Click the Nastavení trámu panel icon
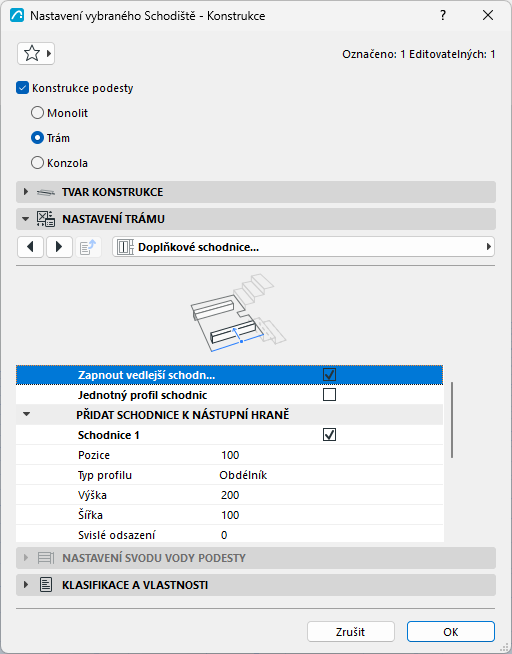The height and width of the screenshot is (654, 512). tap(45, 219)
